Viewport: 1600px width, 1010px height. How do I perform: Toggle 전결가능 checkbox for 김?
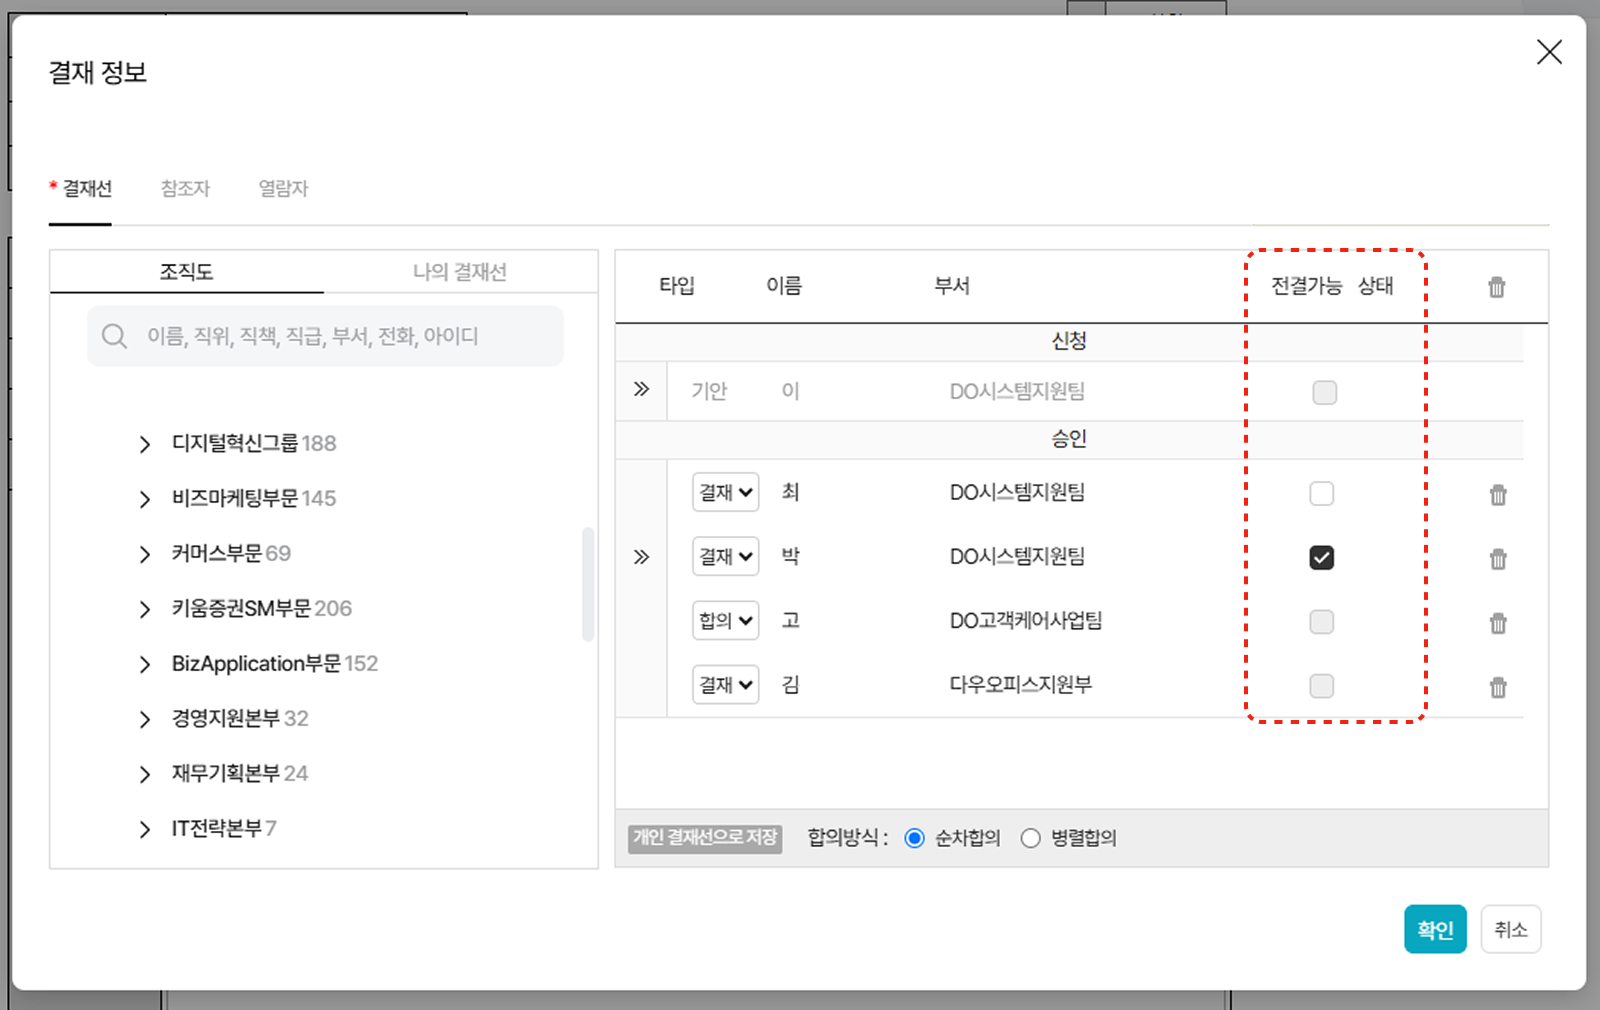pyautogui.click(x=1321, y=685)
